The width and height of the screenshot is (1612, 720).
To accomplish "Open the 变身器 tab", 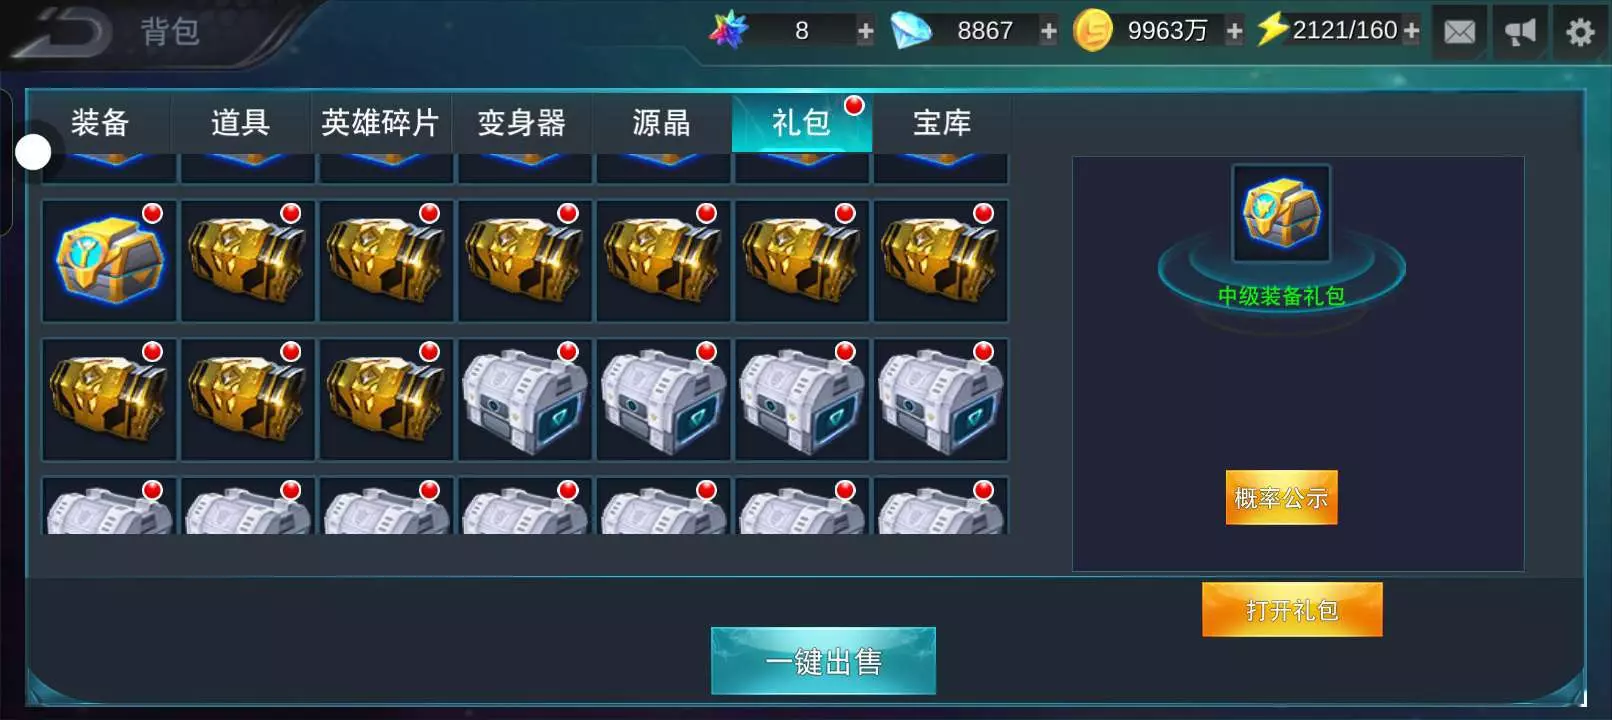I will (x=521, y=123).
